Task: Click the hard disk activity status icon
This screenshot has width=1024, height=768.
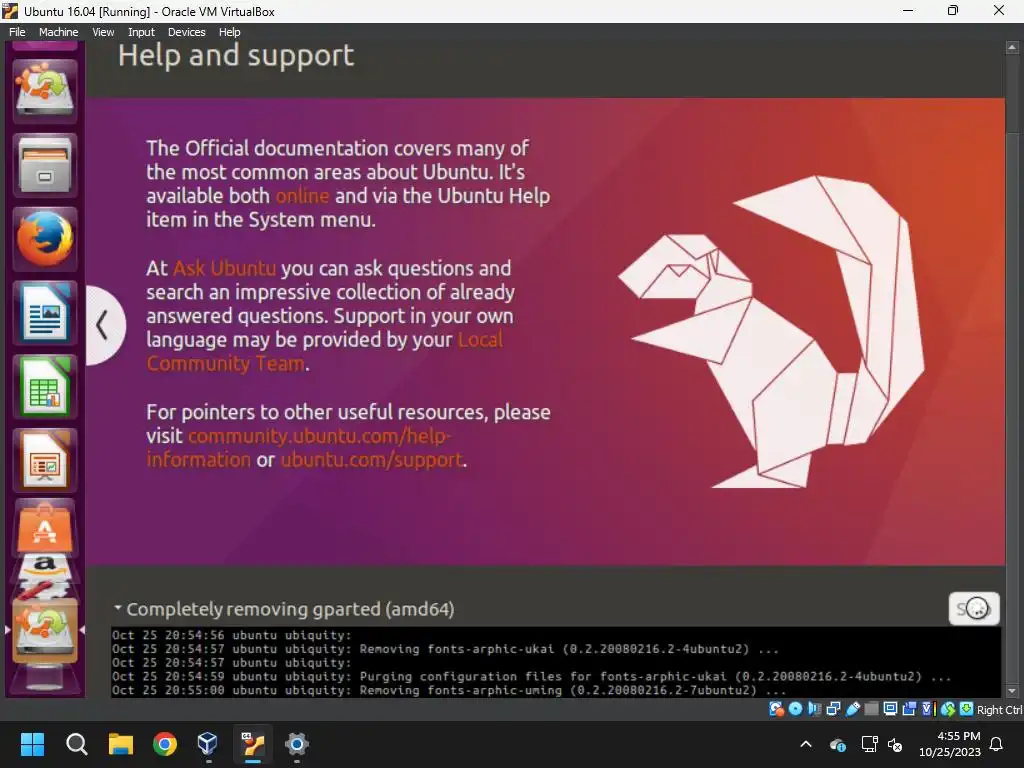Action: pyautogui.click(x=776, y=709)
